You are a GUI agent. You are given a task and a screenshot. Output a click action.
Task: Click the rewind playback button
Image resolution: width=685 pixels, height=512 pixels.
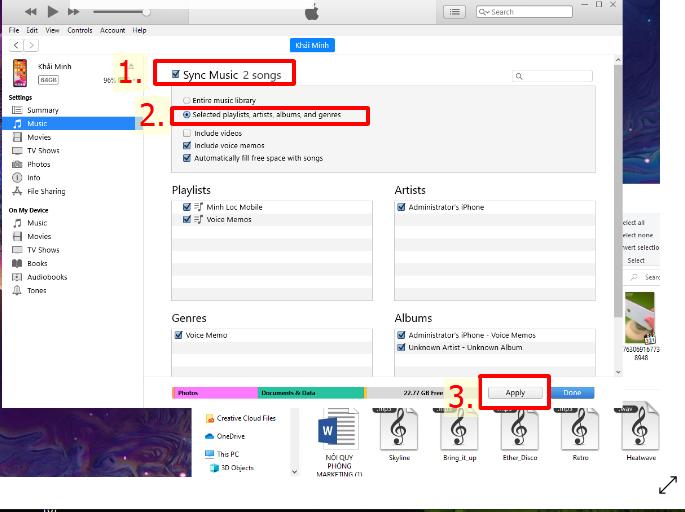30,12
